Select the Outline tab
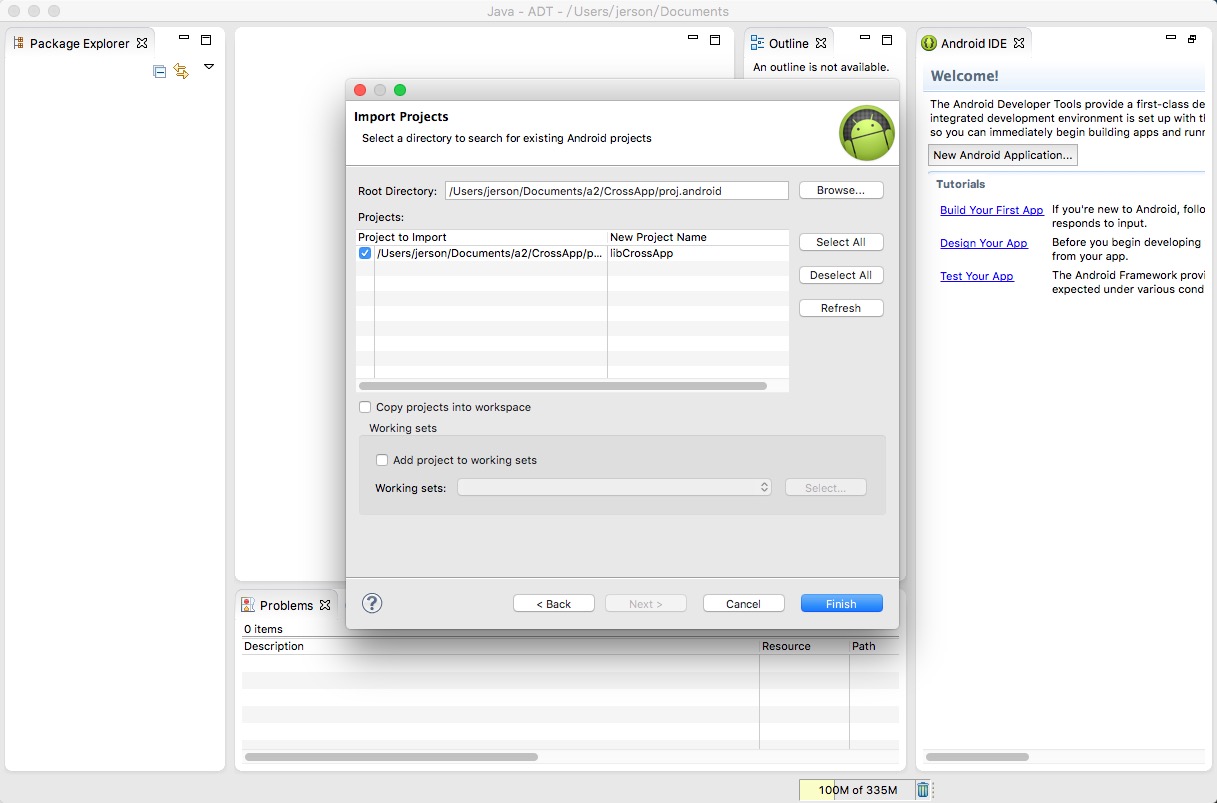 (789, 43)
